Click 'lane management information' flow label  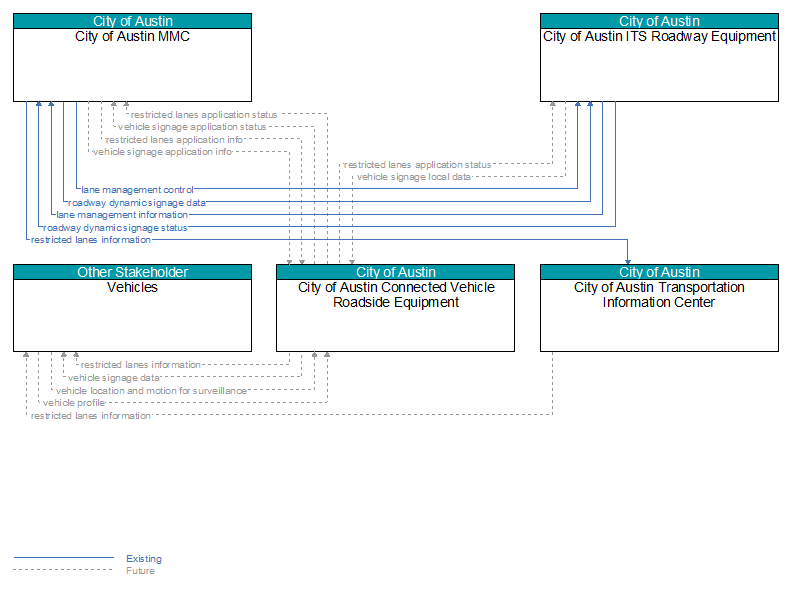tap(122, 215)
